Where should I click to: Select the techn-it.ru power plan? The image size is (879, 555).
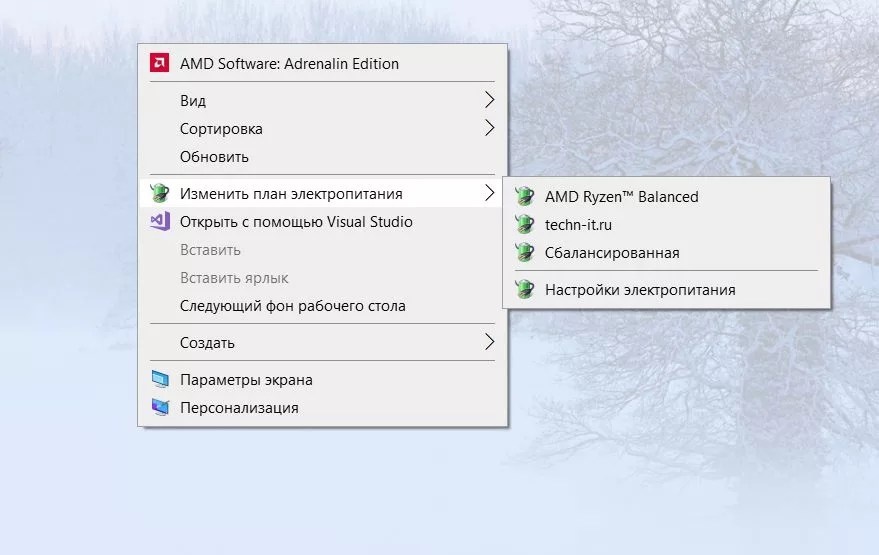click(x=666, y=225)
